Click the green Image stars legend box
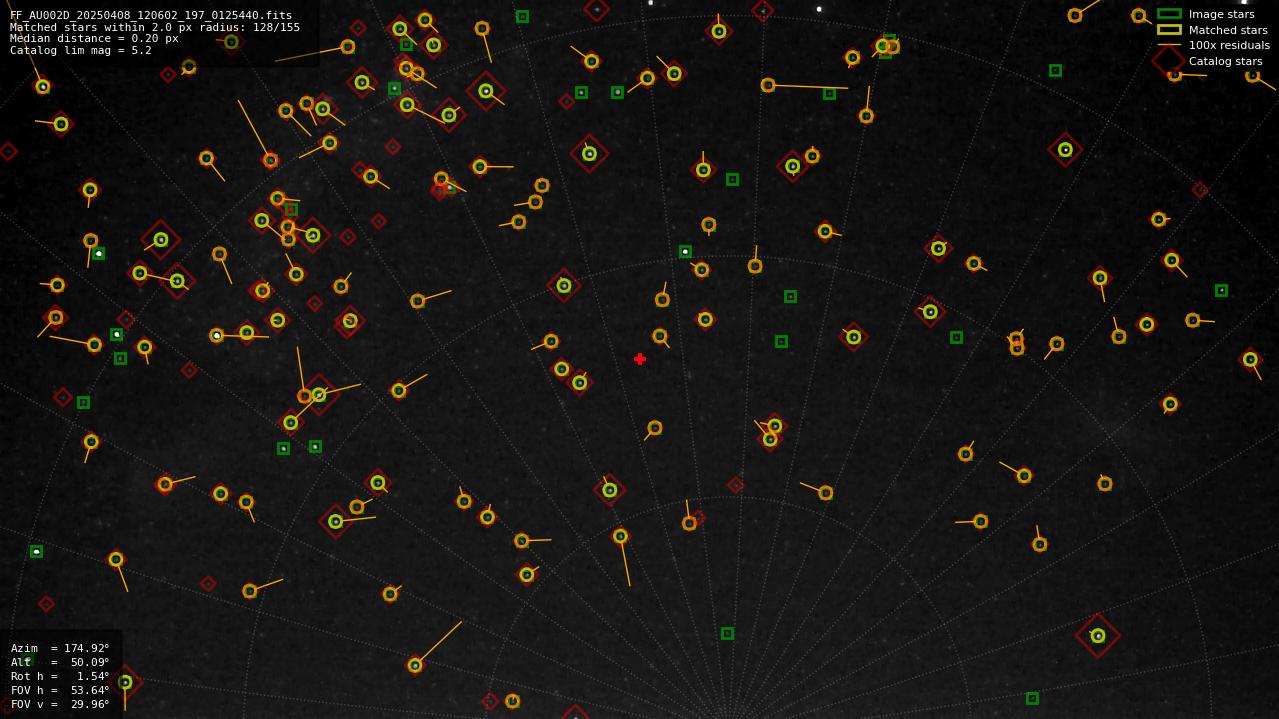The width and height of the screenshot is (1279, 719). (x=1169, y=14)
